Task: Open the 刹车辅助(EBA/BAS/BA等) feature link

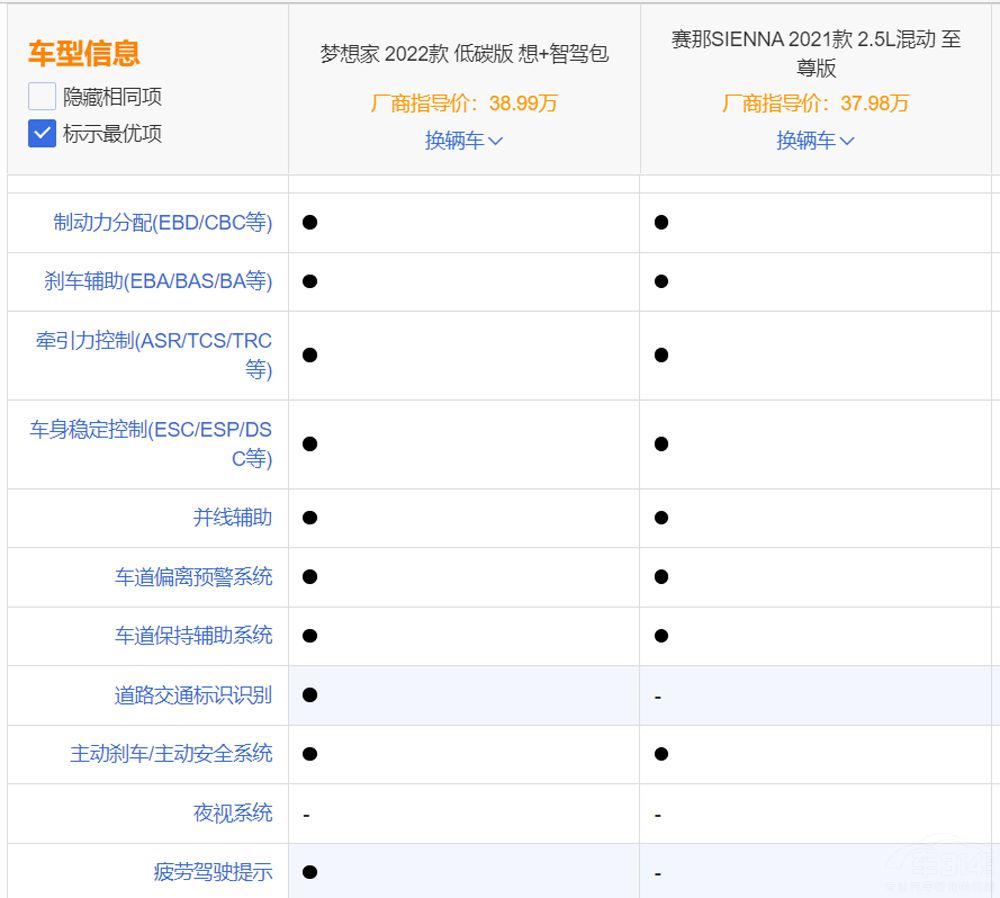Action: 158,281
